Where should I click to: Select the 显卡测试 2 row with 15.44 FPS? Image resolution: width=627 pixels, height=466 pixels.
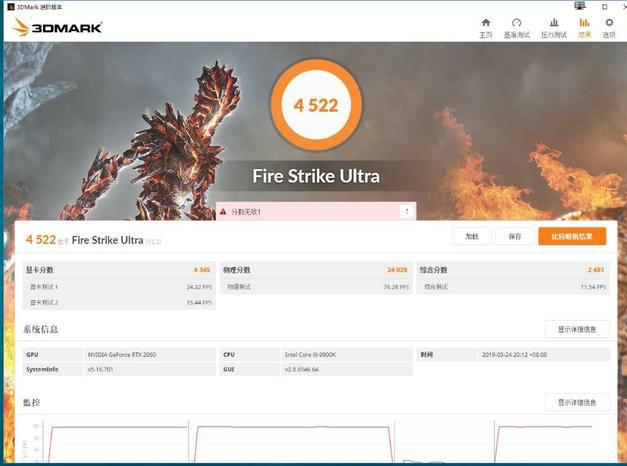coord(119,302)
